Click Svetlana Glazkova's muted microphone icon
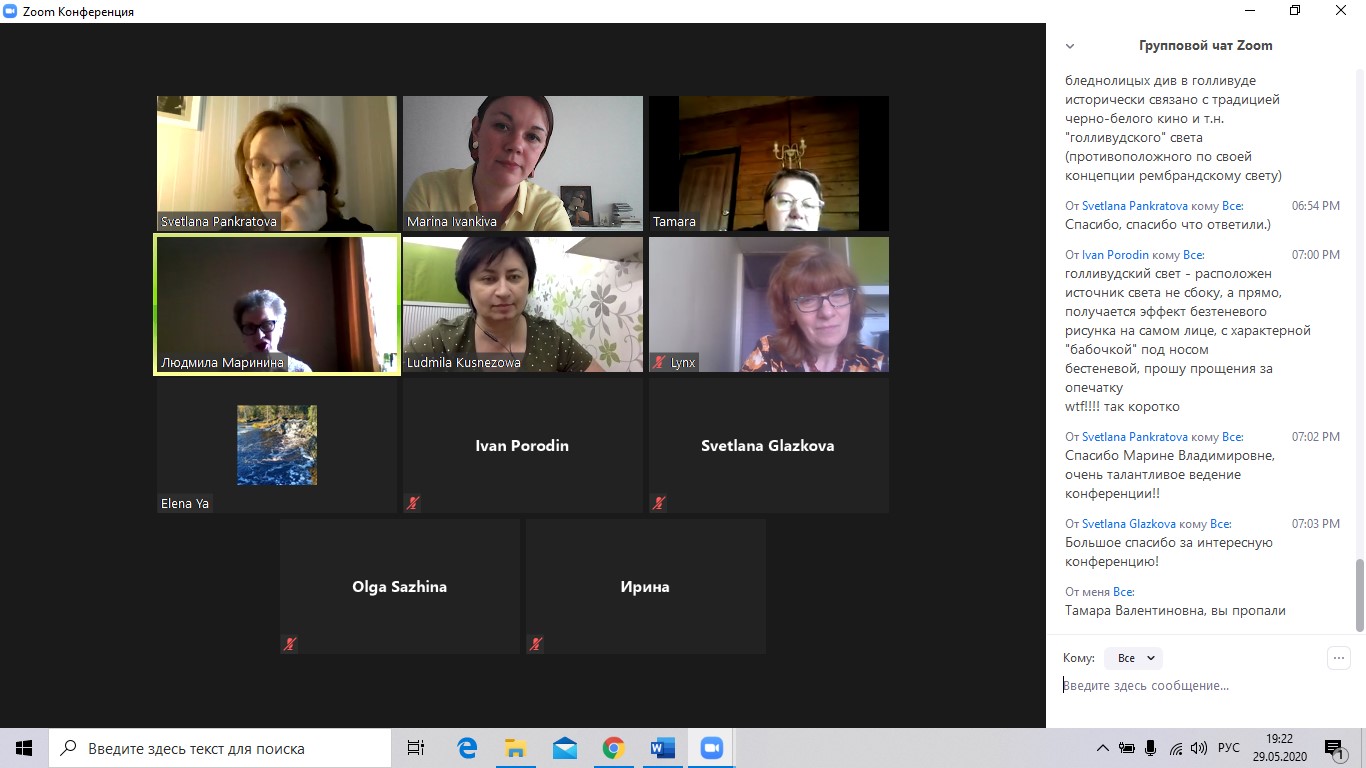This screenshot has width=1366, height=768. [x=659, y=503]
